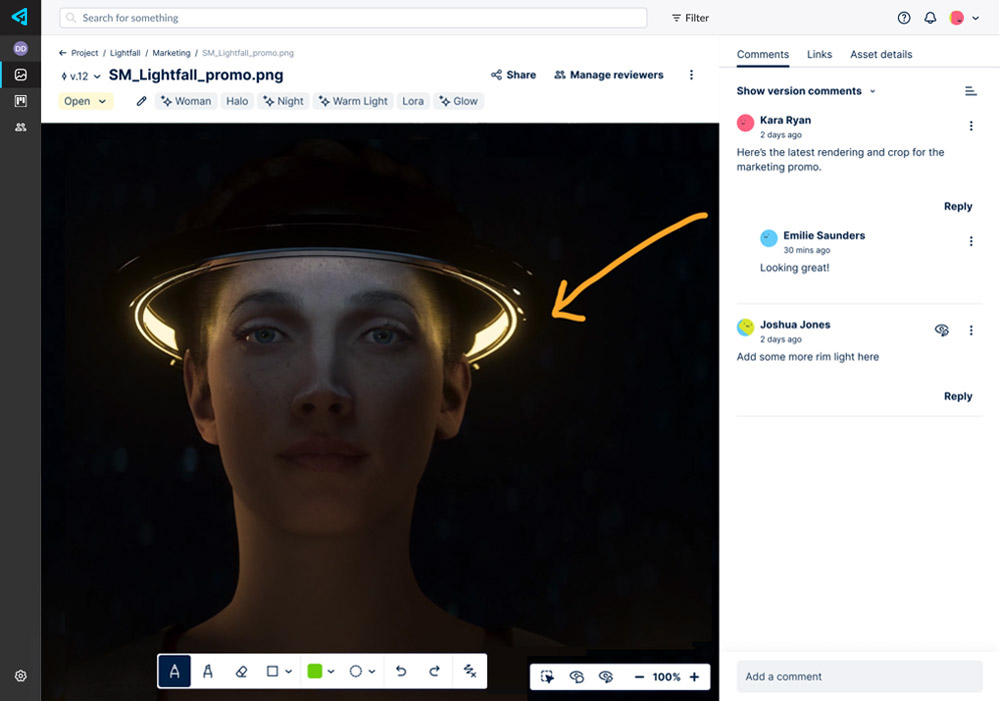
Task: Click the undo arrow in annotation toolbar
Action: click(x=401, y=672)
